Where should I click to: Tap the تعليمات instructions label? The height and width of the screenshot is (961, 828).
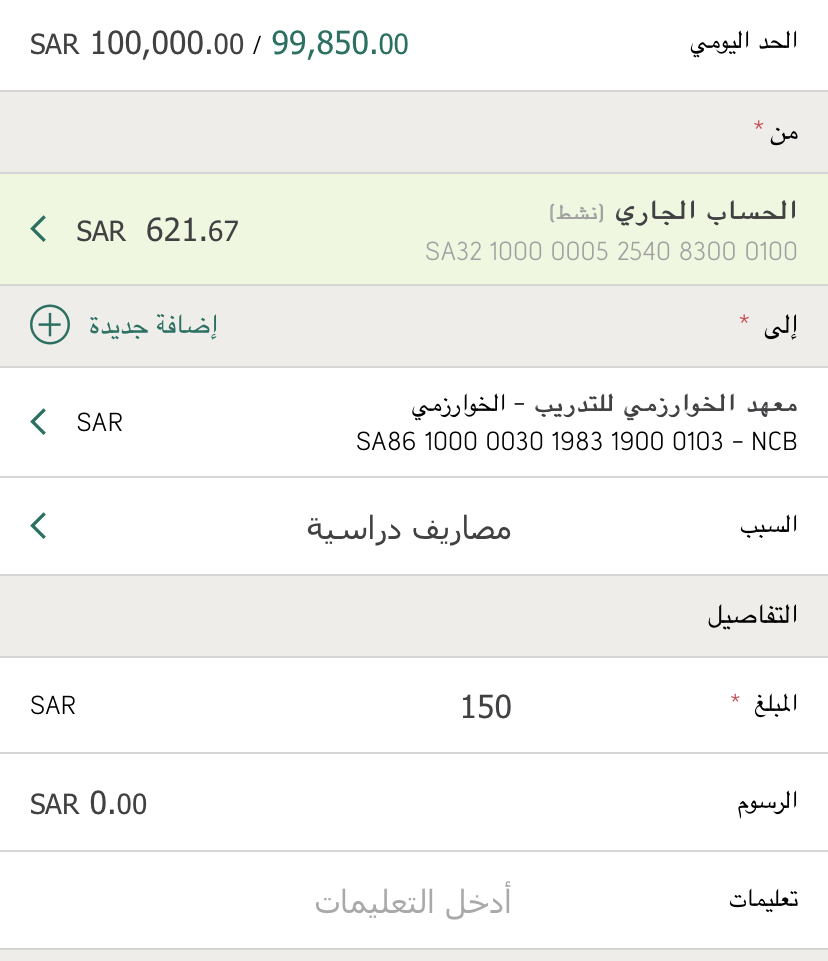pyautogui.click(x=763, y=900)
